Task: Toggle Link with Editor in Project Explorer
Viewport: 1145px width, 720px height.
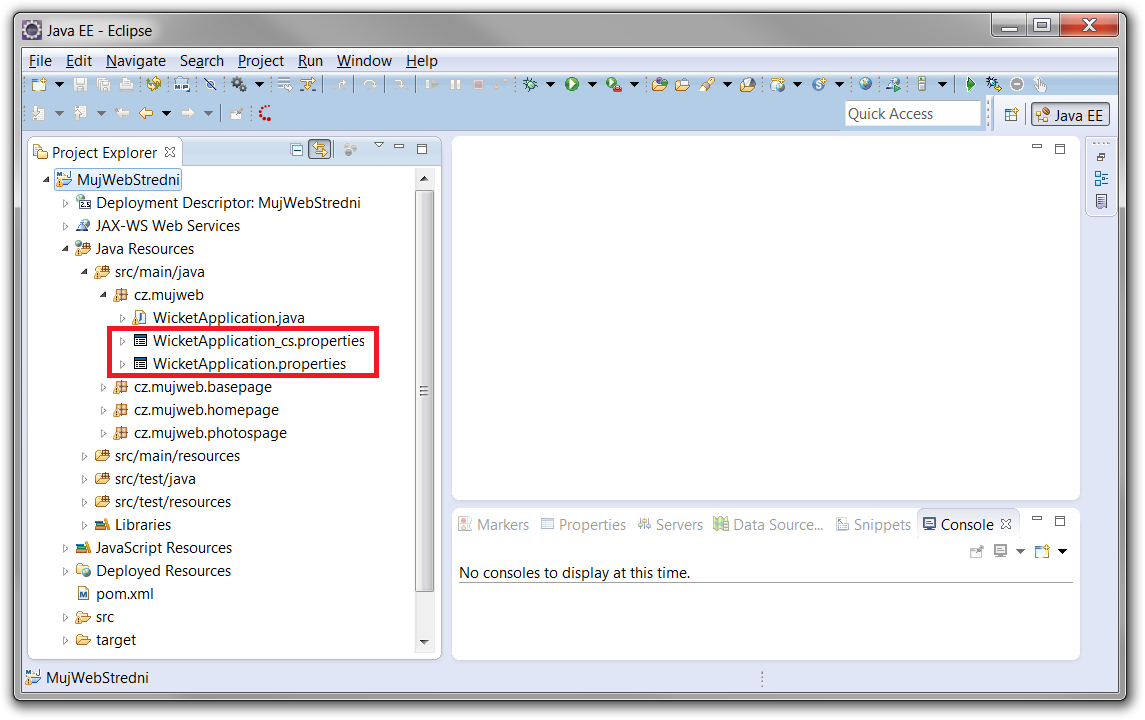Action: coord(320,150)
